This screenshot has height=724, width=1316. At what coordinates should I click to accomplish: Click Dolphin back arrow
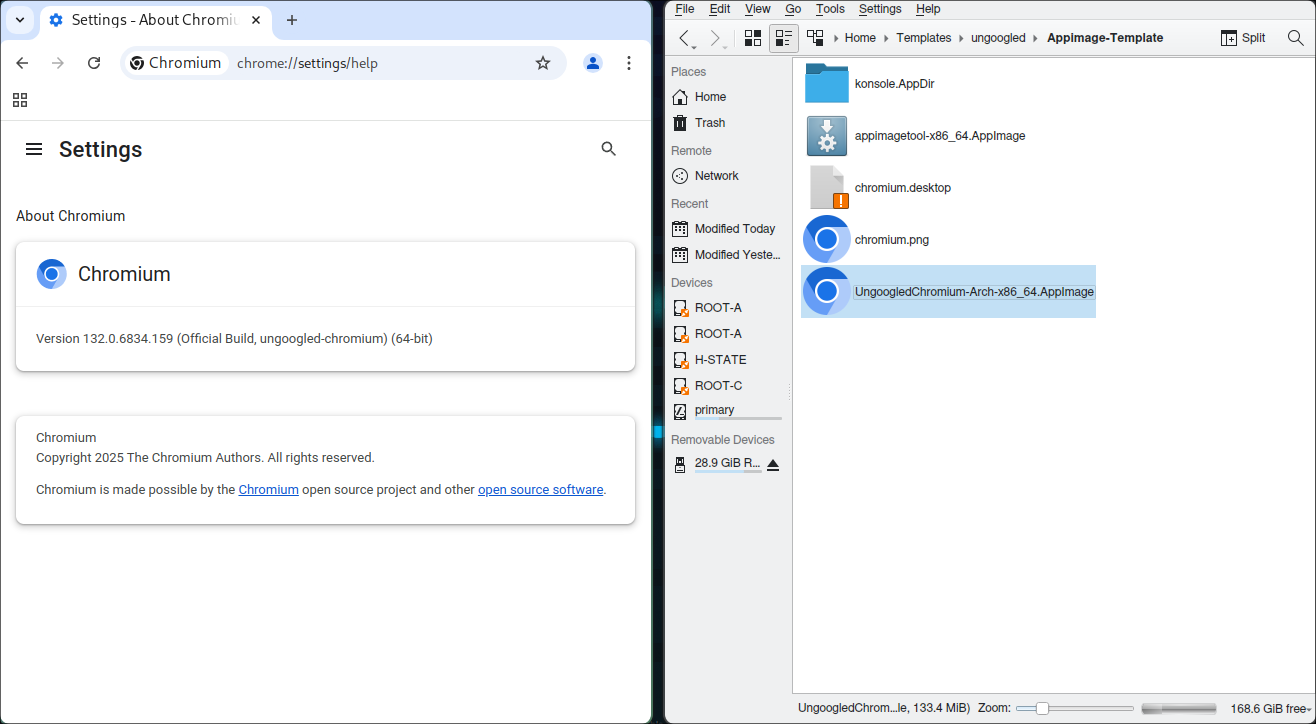[x=685, y=38]
